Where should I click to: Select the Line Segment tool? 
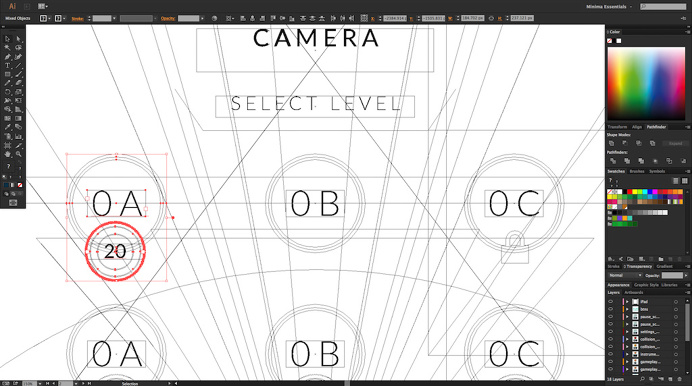click(19, 66)
